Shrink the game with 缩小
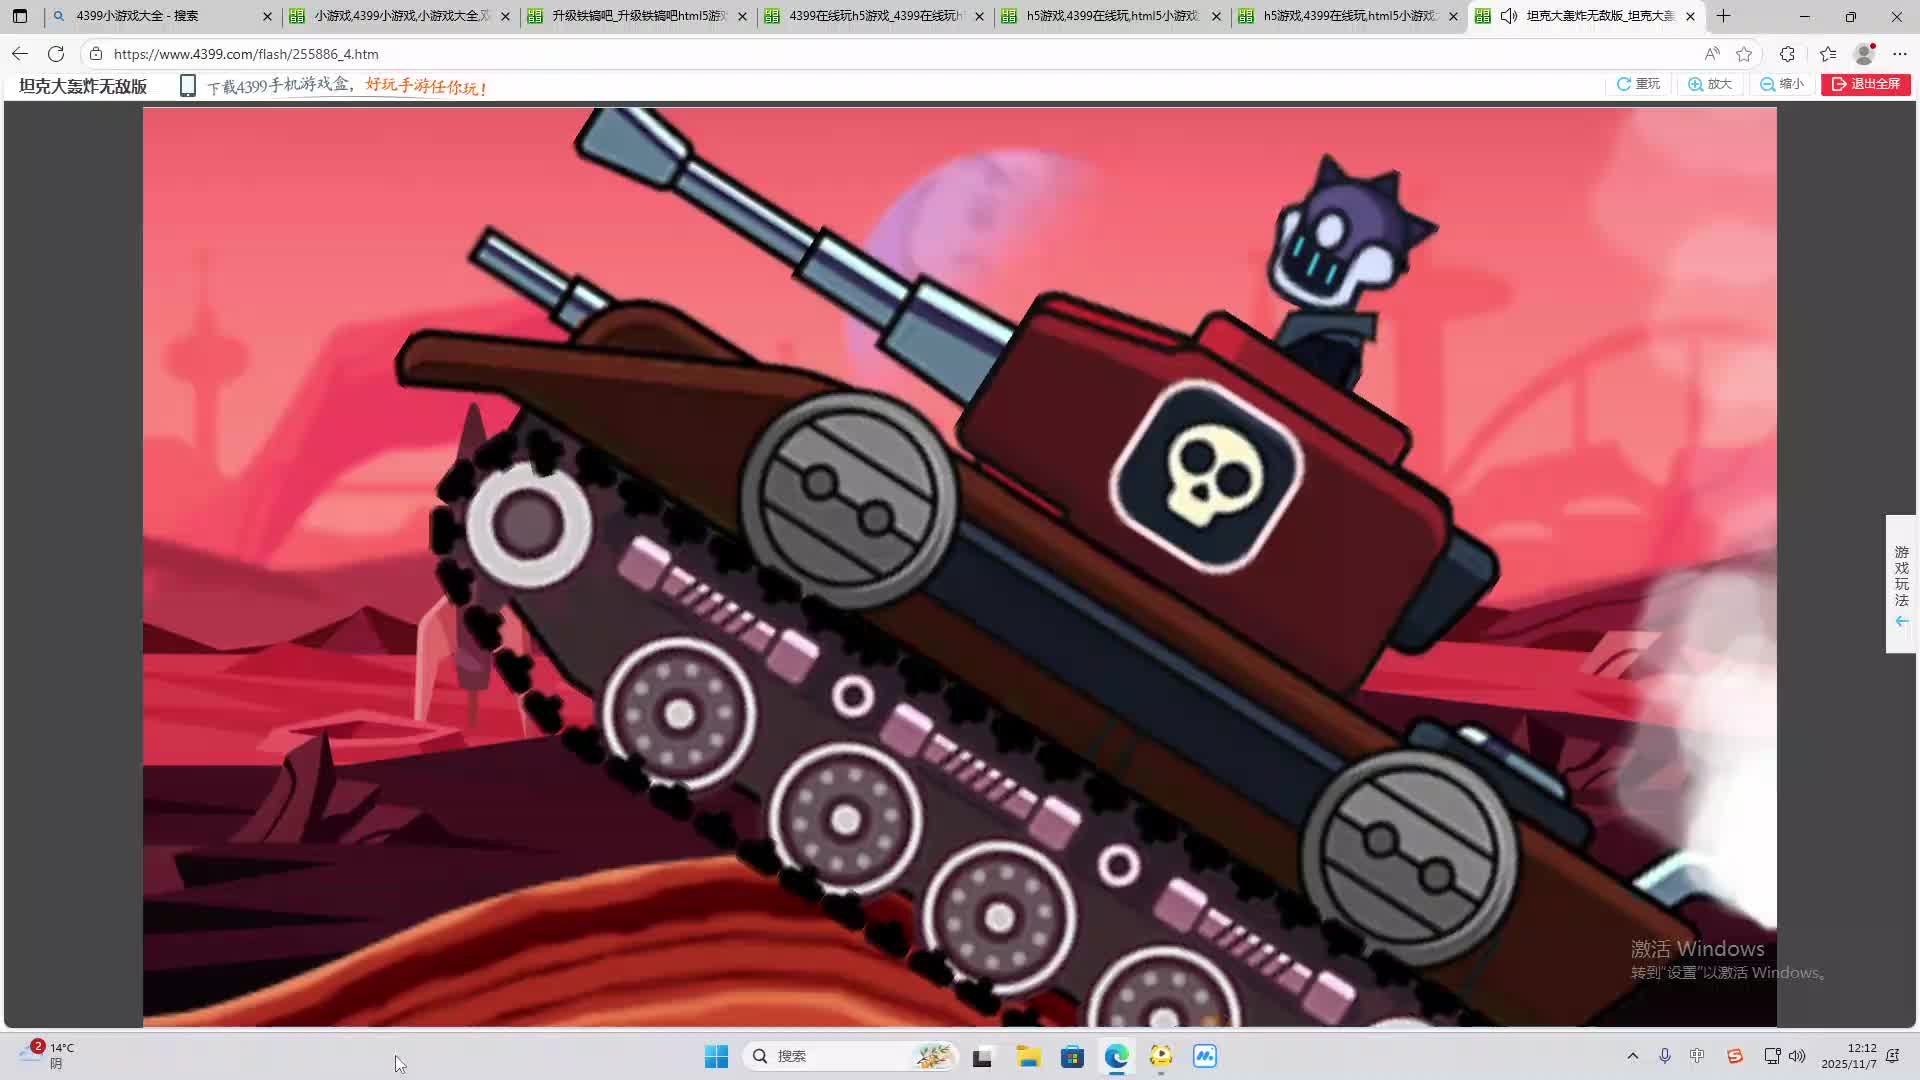This screenshot has height=1080, width=1920. [1782, 84]
